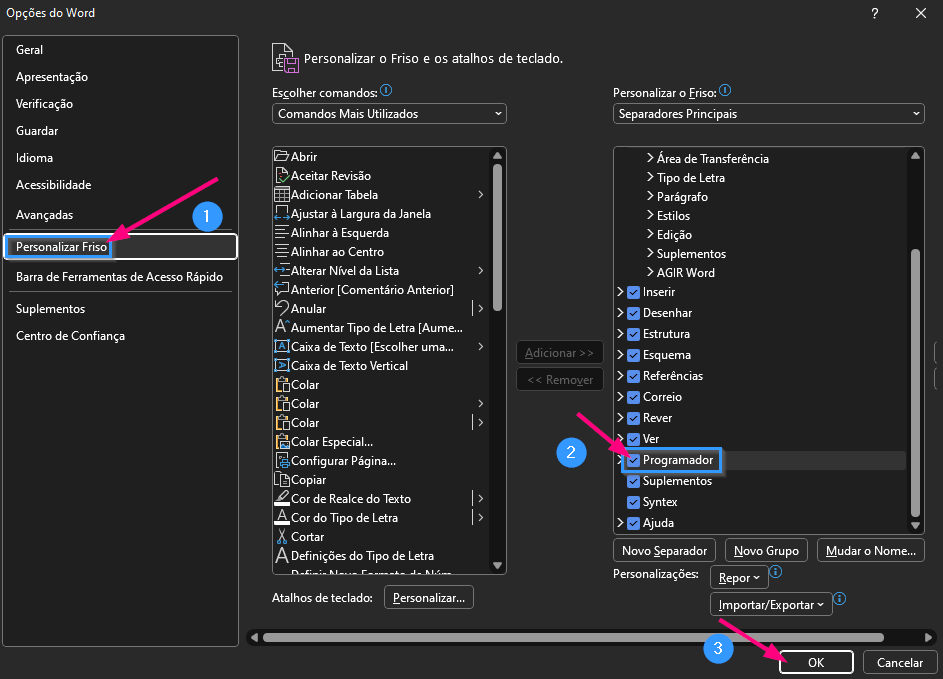Click the Aceitar Revisão command icon
Image resolution: width=943 pixels, height=679 pixels.
coord(281,176)
